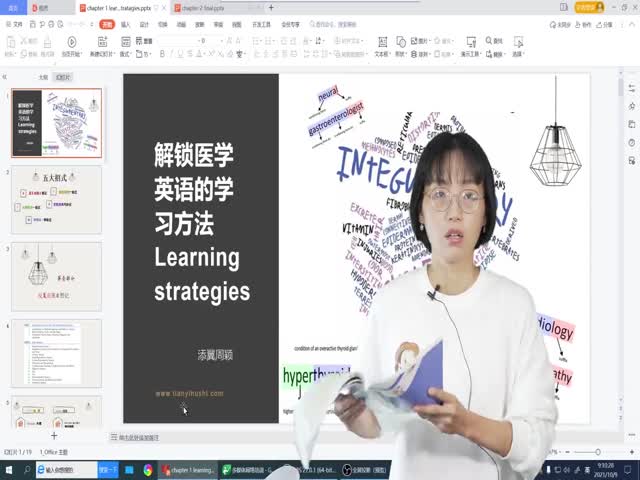This screenshot has width=640, height=480.
Task: Click the Print Preview icon in quick access toolbar
Action: click(60, 24)
